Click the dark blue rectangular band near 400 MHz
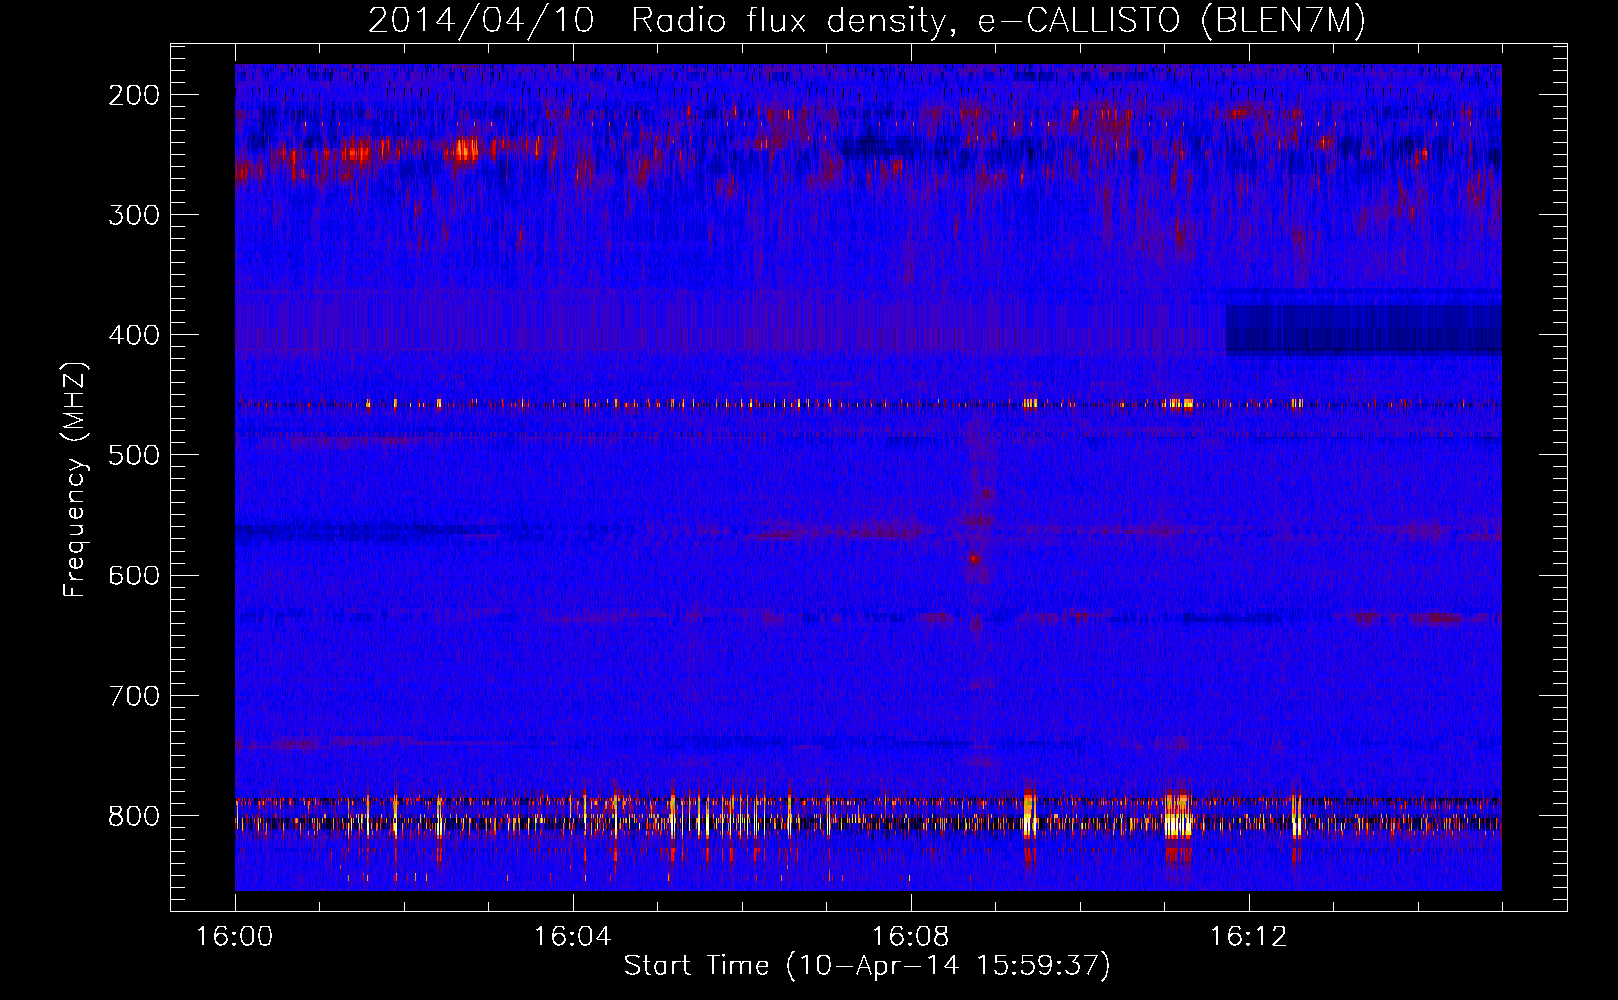1618x1000 pixels. click(x=1363, y=330)
